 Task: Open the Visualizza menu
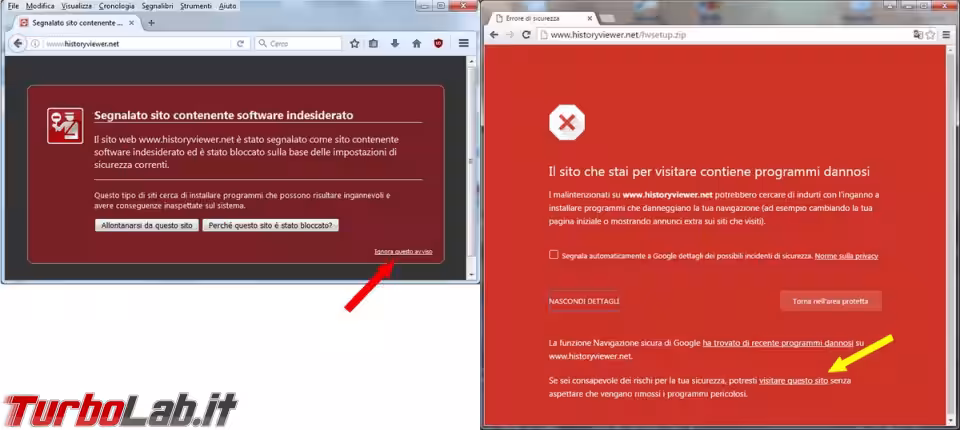pos(77,6)
